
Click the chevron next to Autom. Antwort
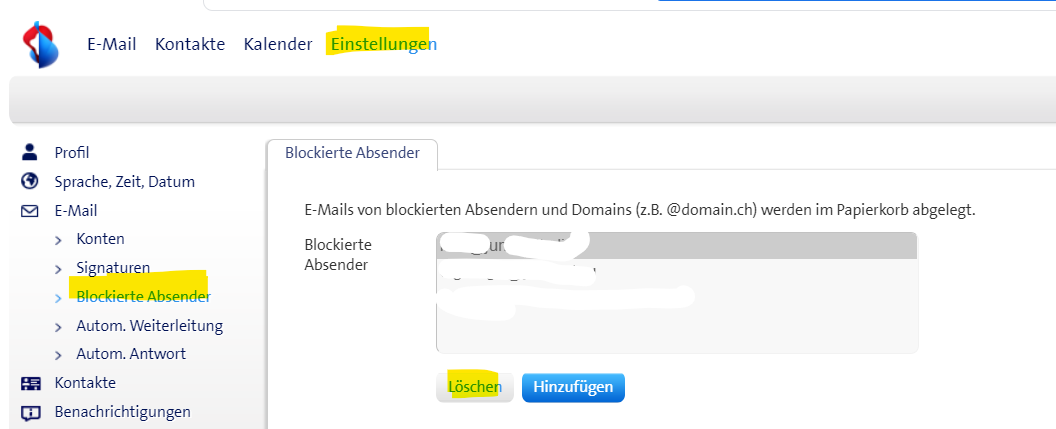point(58,355)
